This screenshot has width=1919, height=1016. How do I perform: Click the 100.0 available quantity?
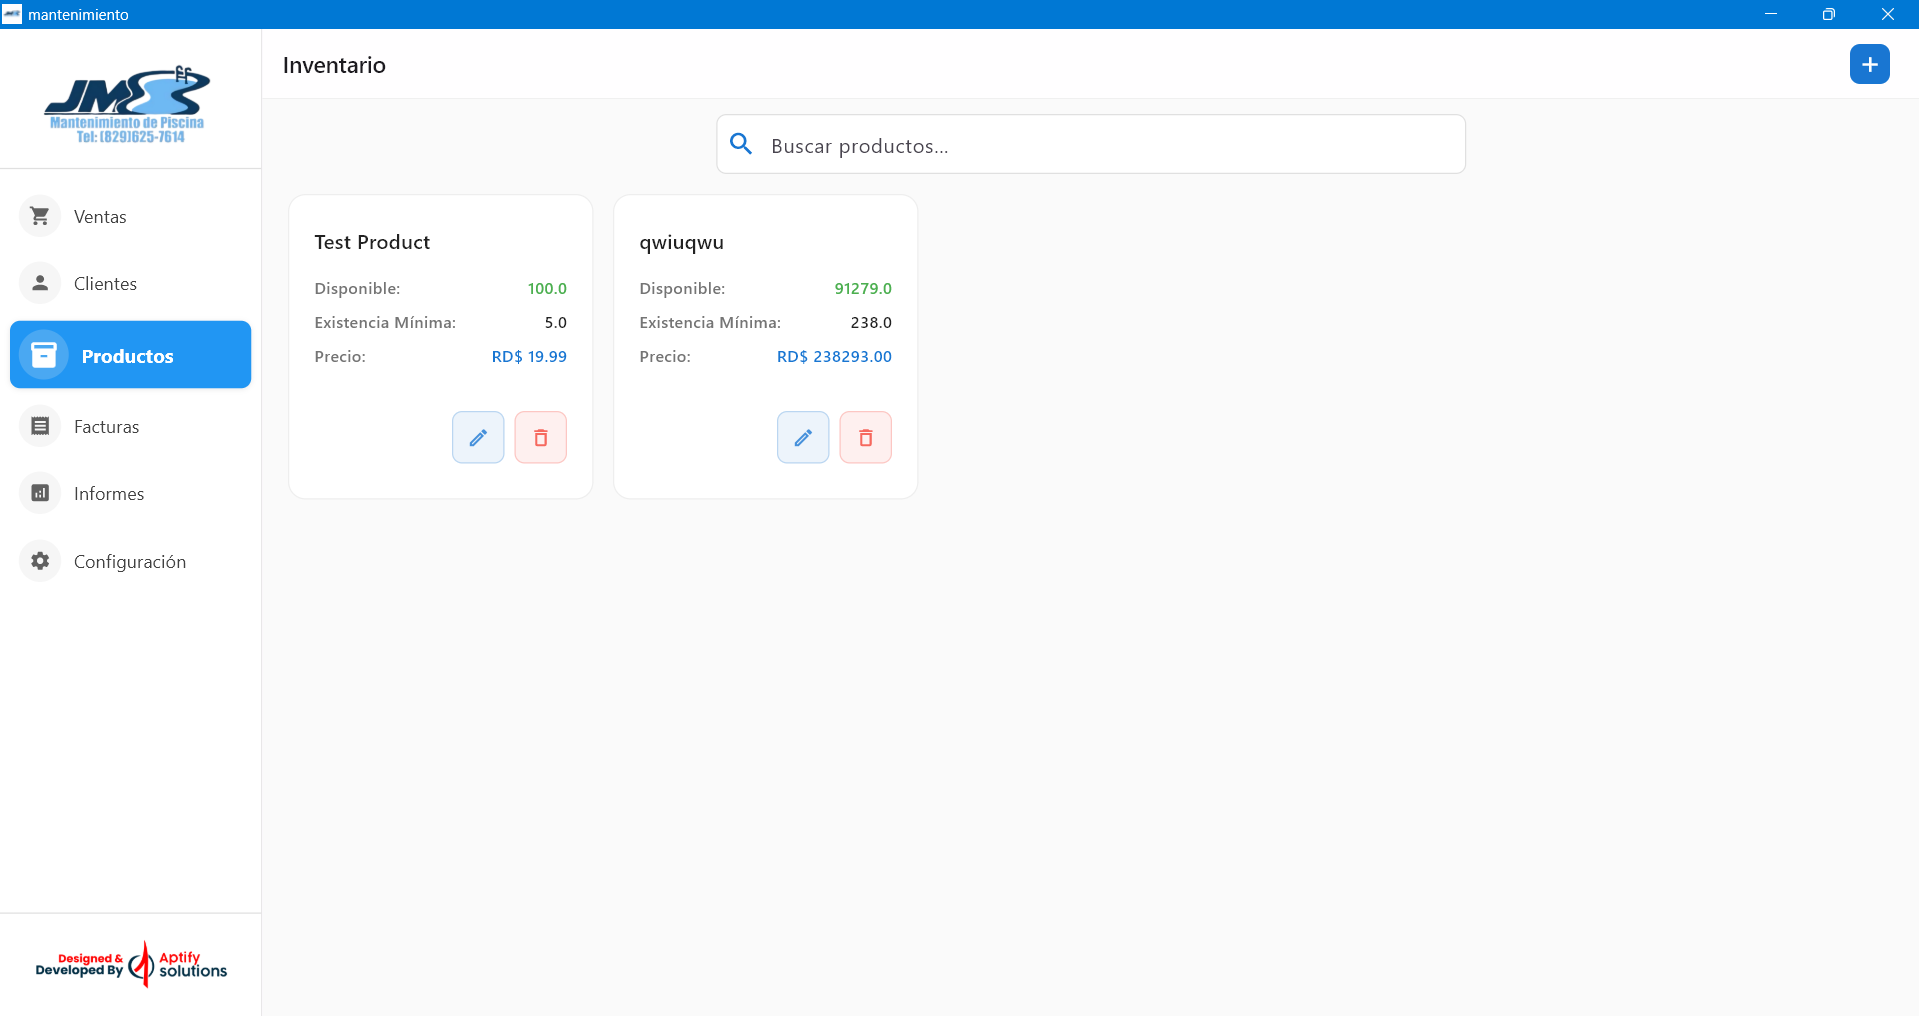(x=547, y=288)
